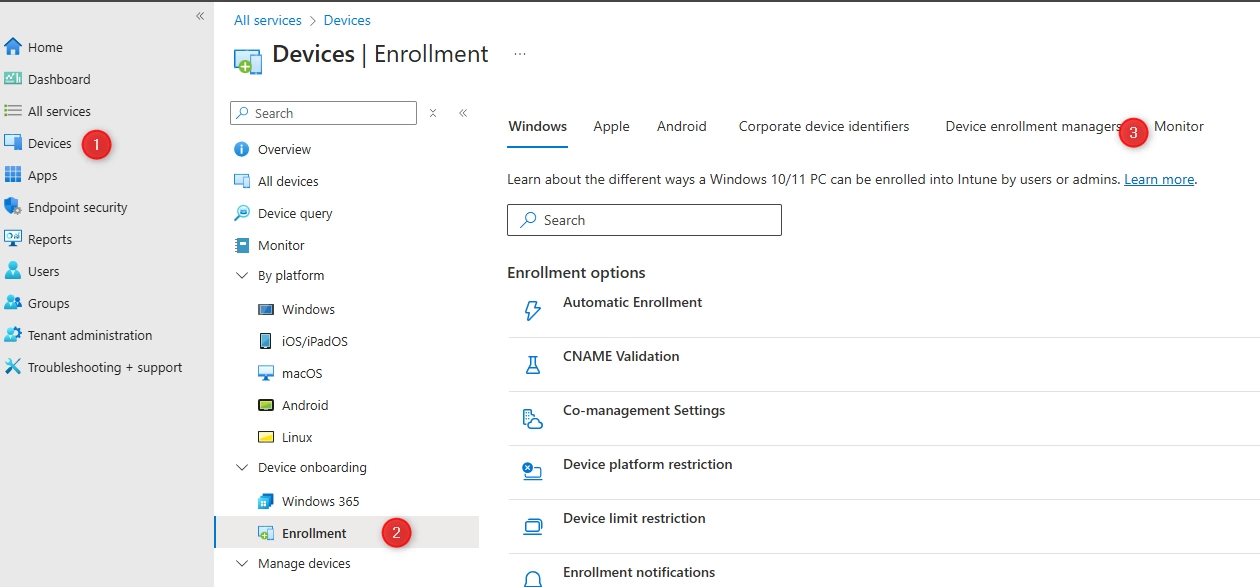This screenshot has width=1260, height=587.
Task: Click the macOS platform icon
Action: (x=265, y=373)
